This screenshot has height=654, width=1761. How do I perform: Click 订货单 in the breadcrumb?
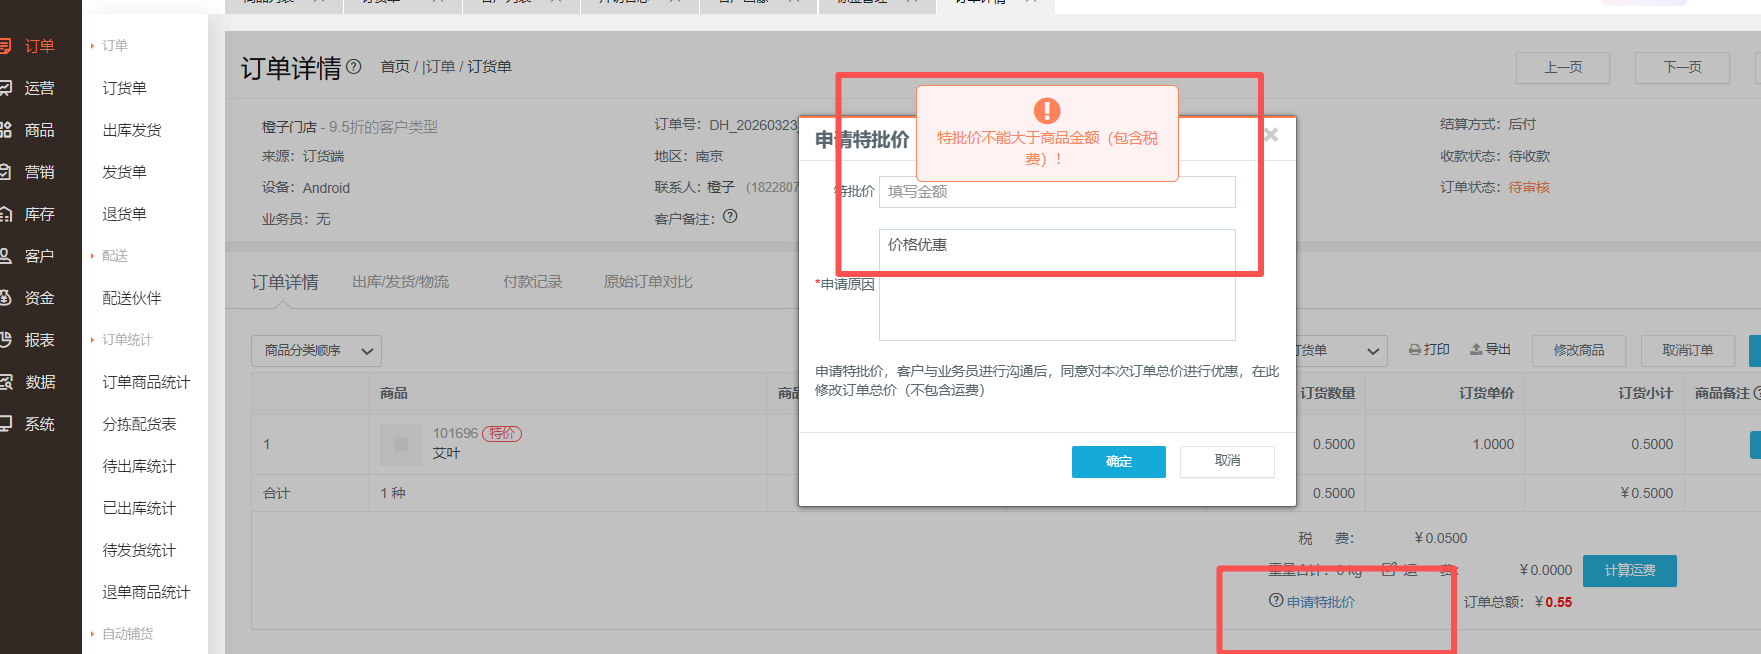(x=490, y=67)
